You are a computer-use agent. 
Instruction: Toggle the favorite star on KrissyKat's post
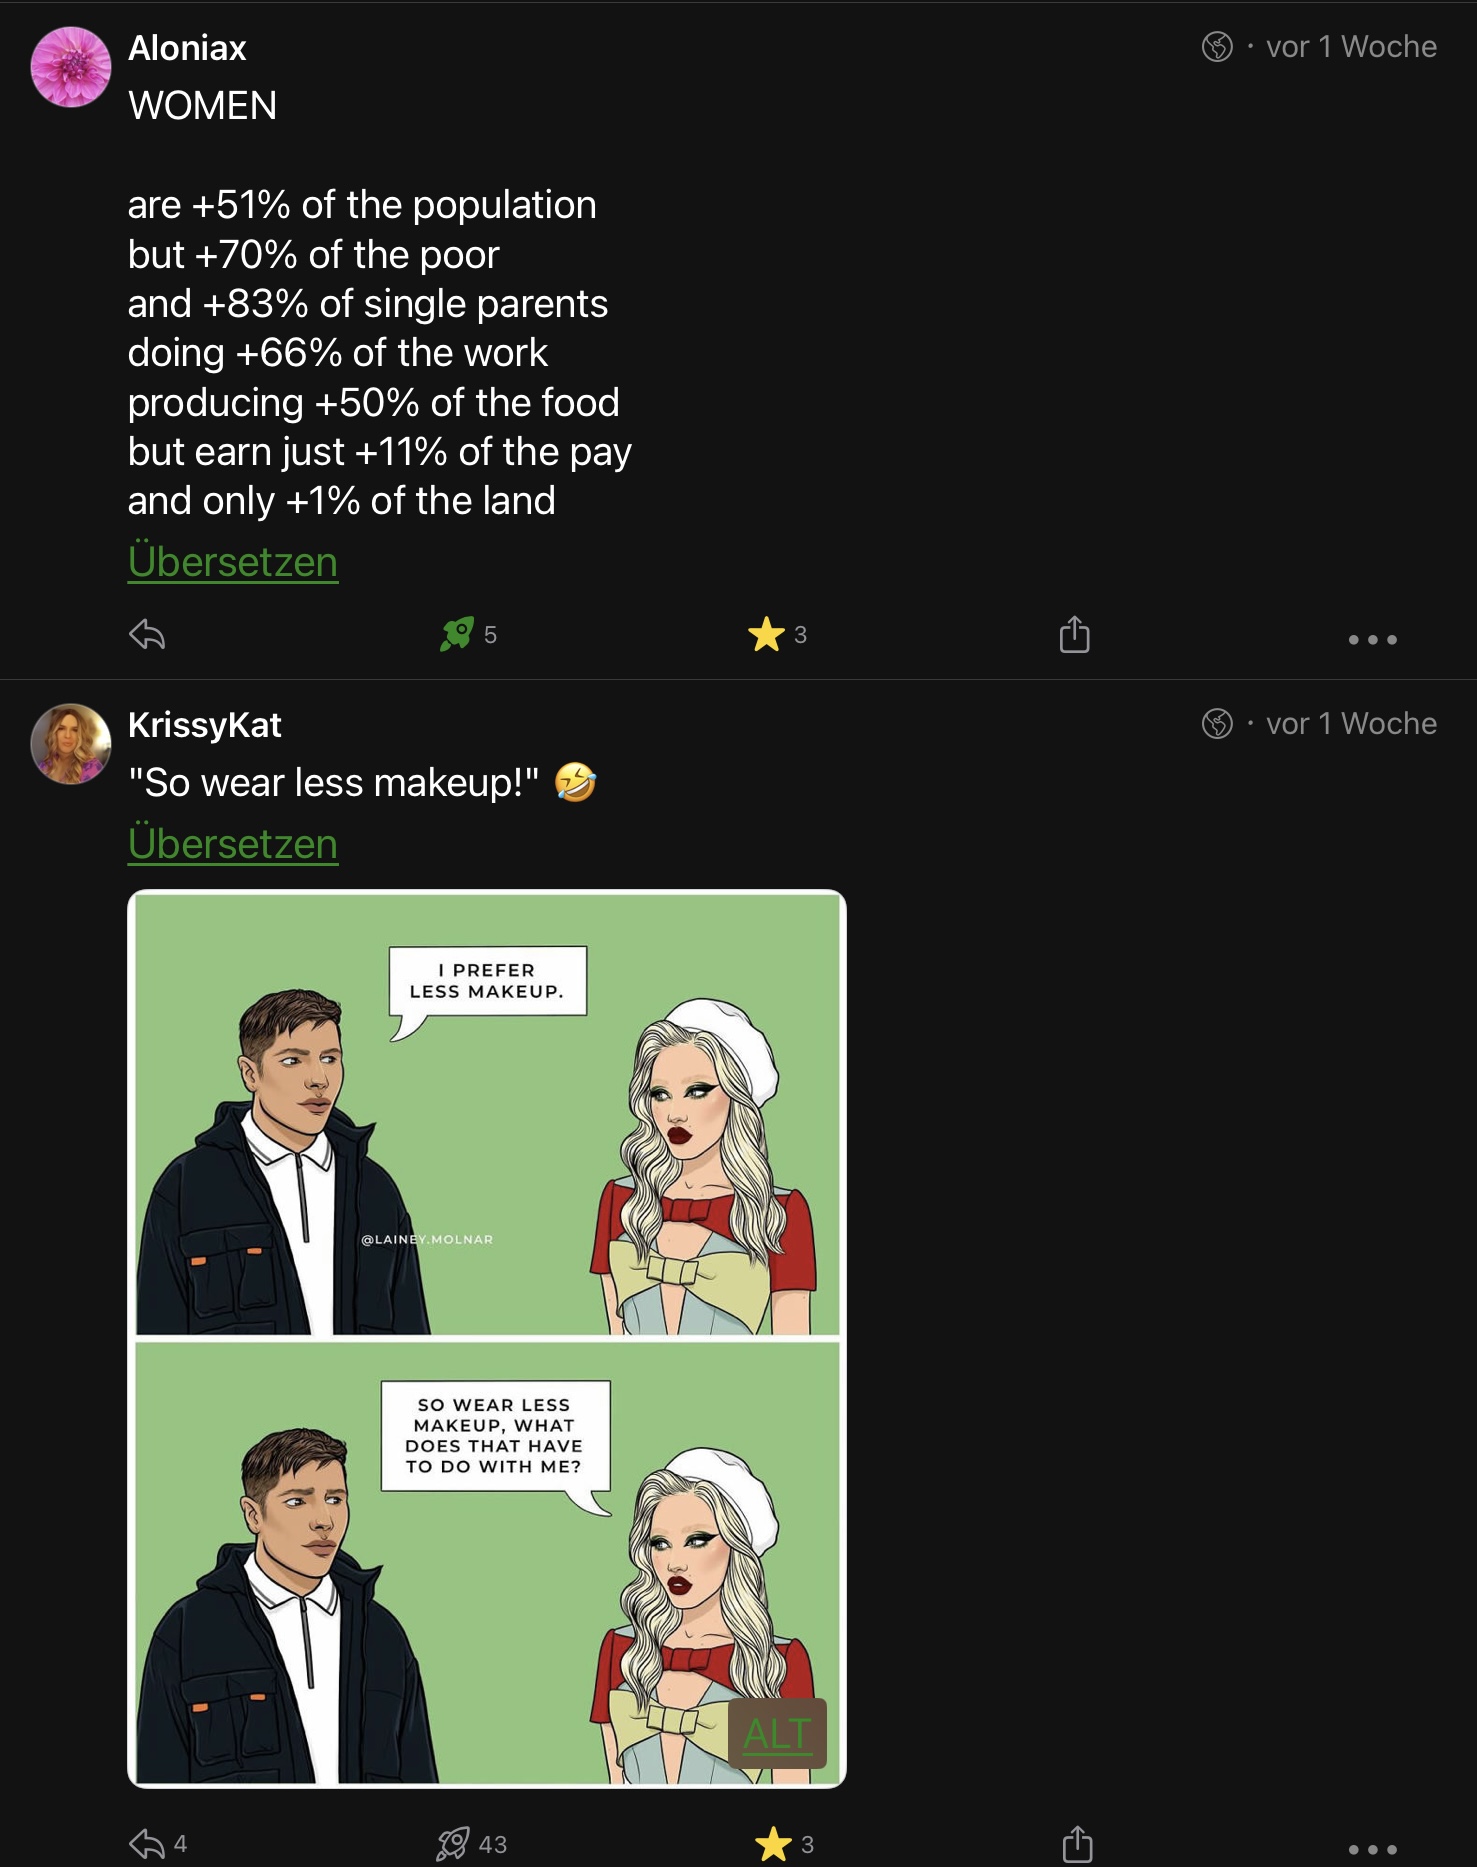[773, 1843]
